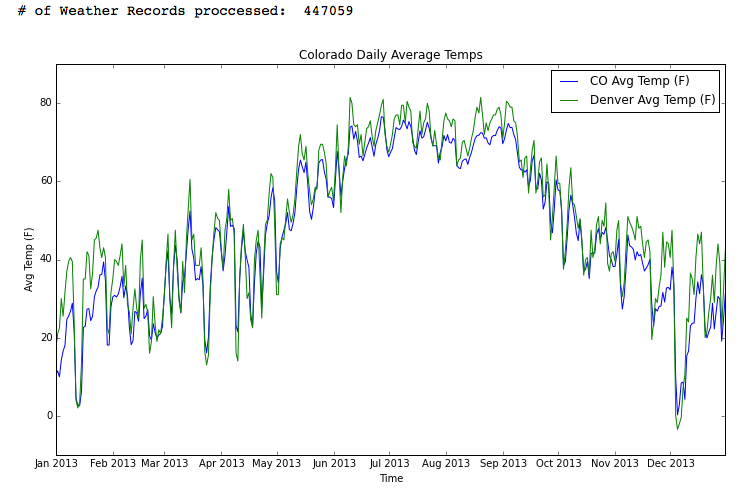
Task: Click the green legend line sample
Action: pyautogui.click(x=569, y=100)
